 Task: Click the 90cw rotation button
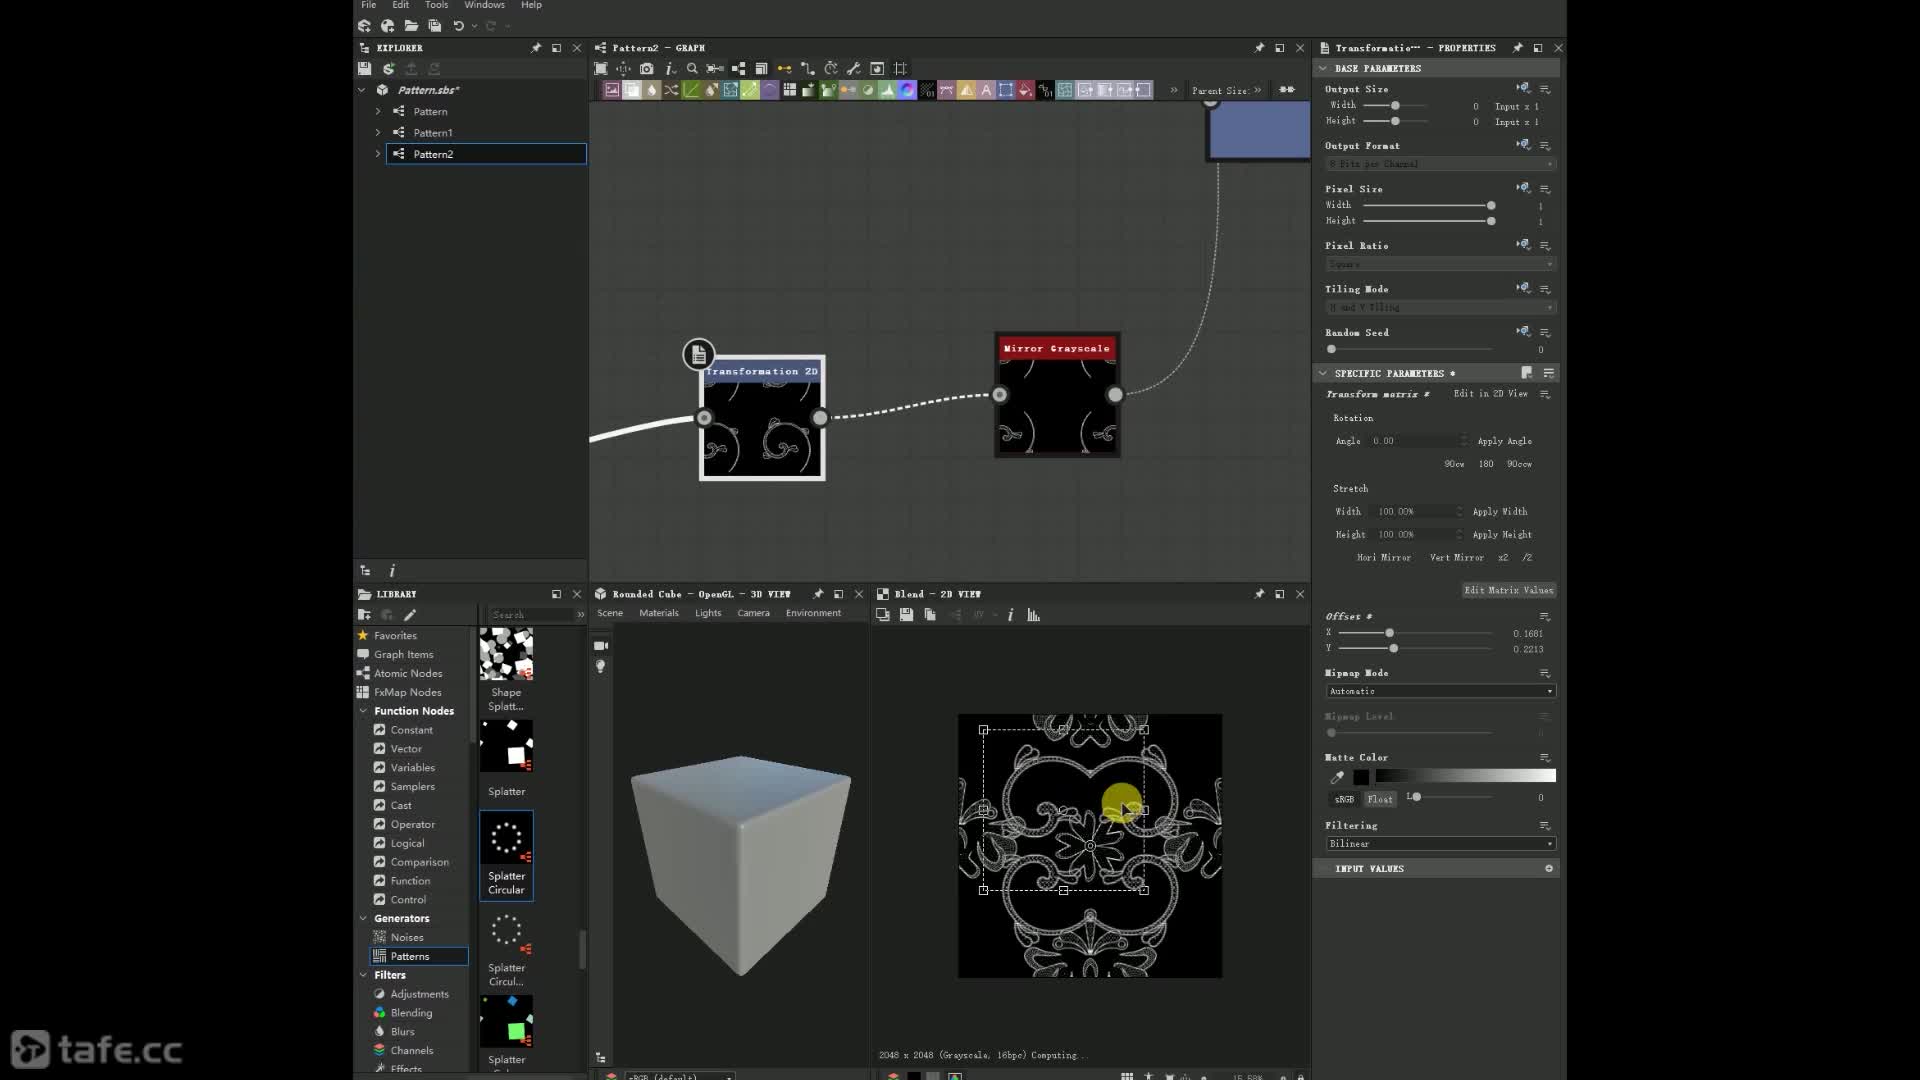click(1454, 464)
